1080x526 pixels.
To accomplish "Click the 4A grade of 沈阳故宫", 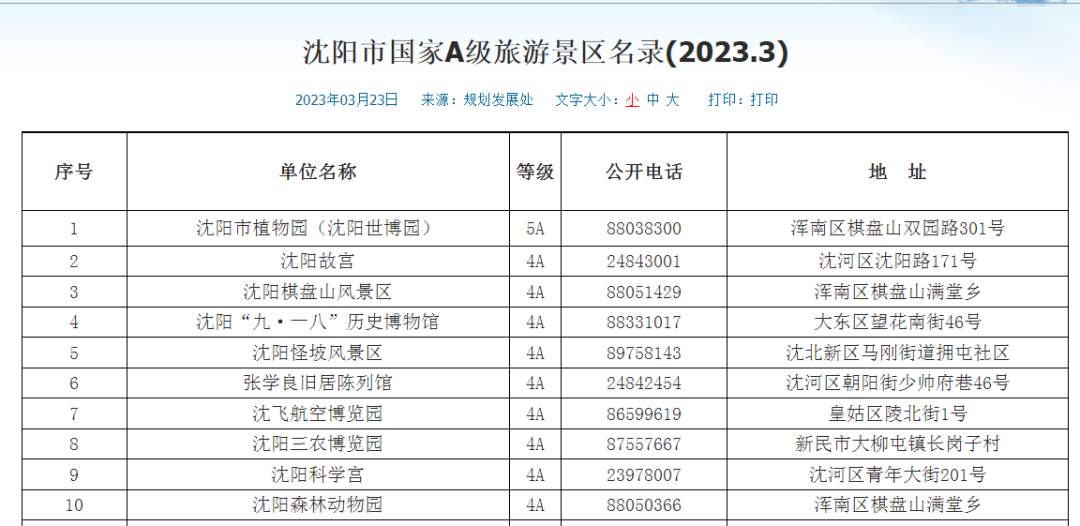I will (x=535, y=262).
